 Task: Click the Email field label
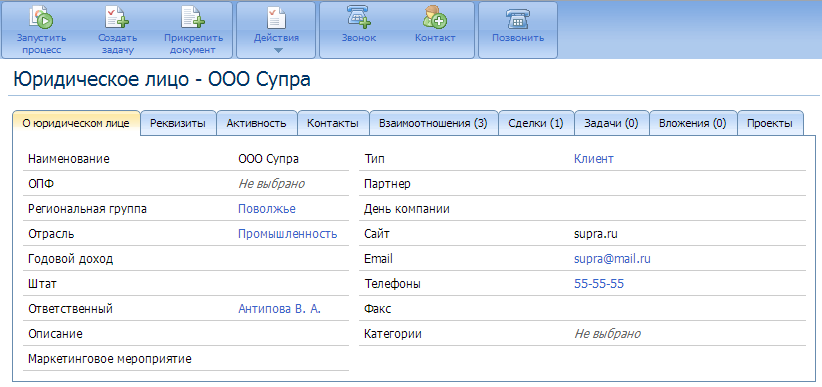click(378, 259)
